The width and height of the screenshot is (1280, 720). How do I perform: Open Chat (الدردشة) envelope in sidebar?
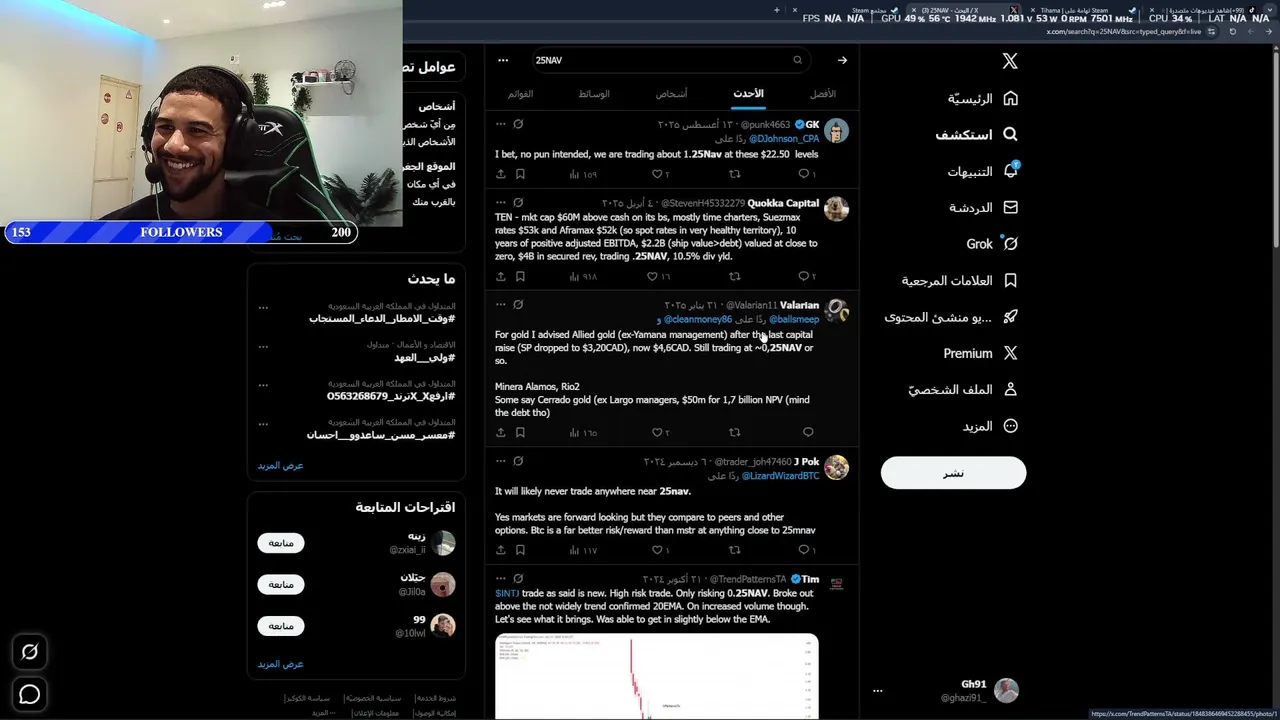click(983, 207)
